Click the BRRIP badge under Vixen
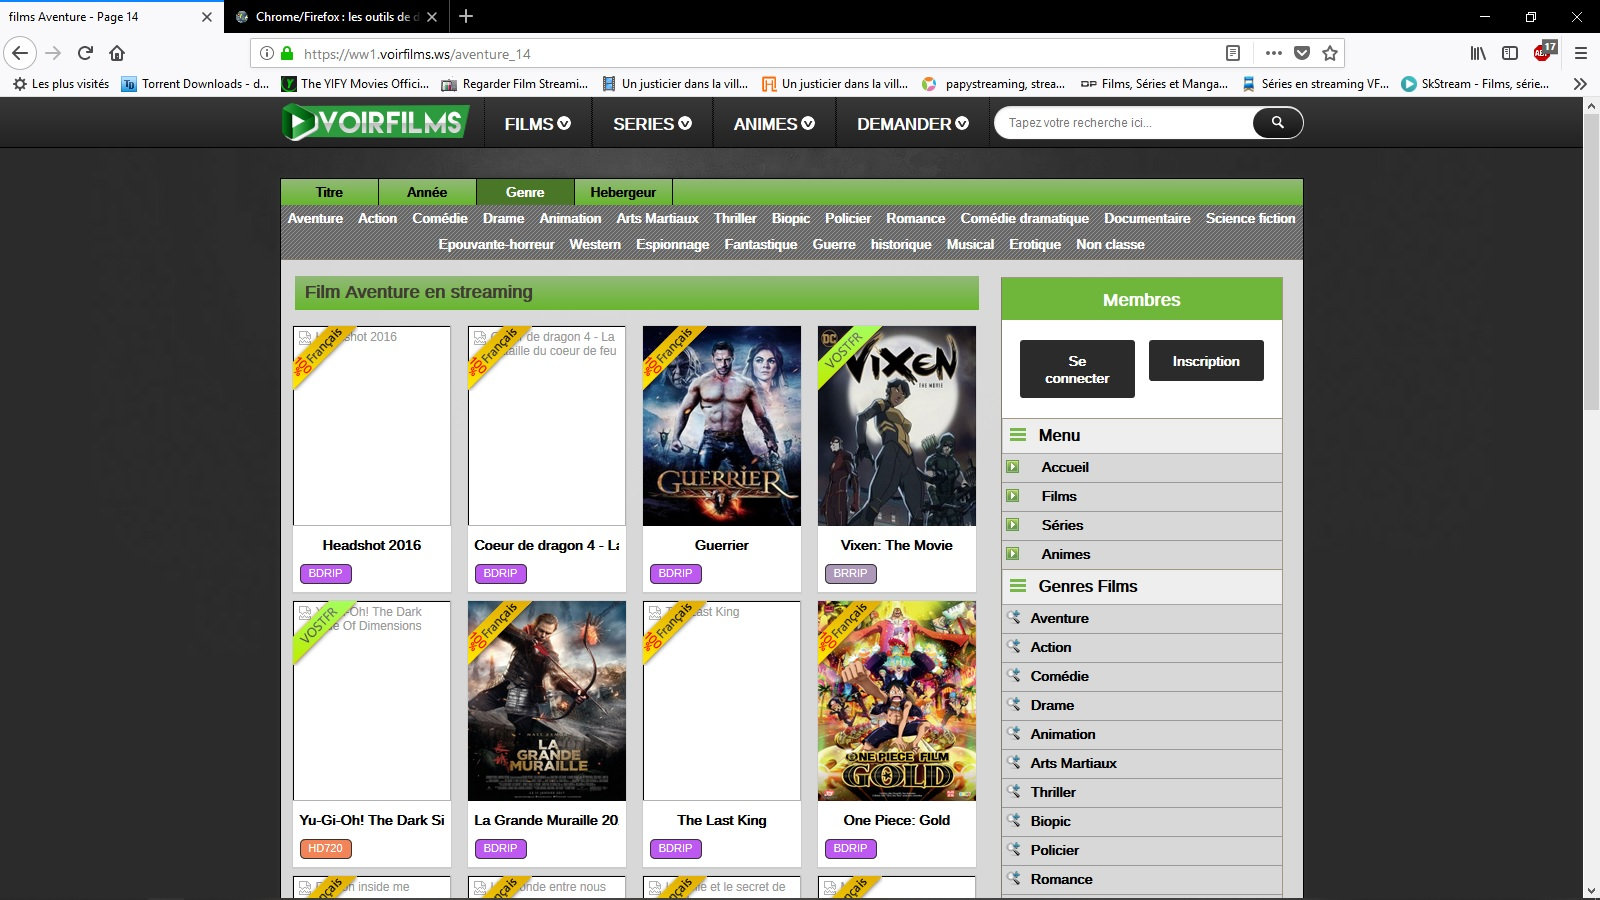The height and width of the screenshot is (900, 1600). pyautogui.click(x=851, y=574)
